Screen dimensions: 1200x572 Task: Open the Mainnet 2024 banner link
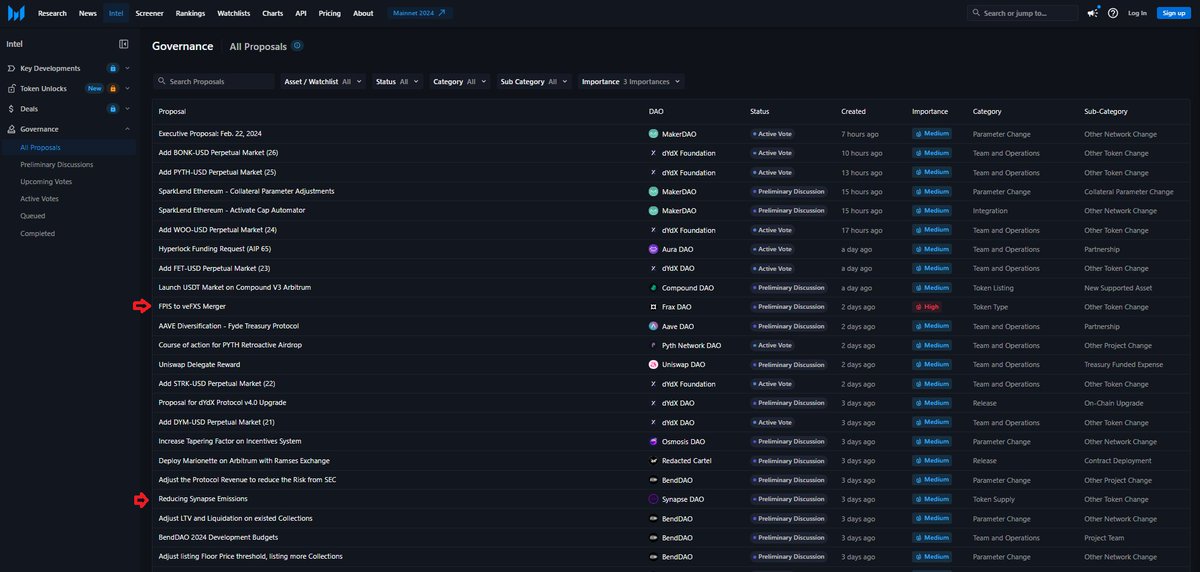coord(420,13)
